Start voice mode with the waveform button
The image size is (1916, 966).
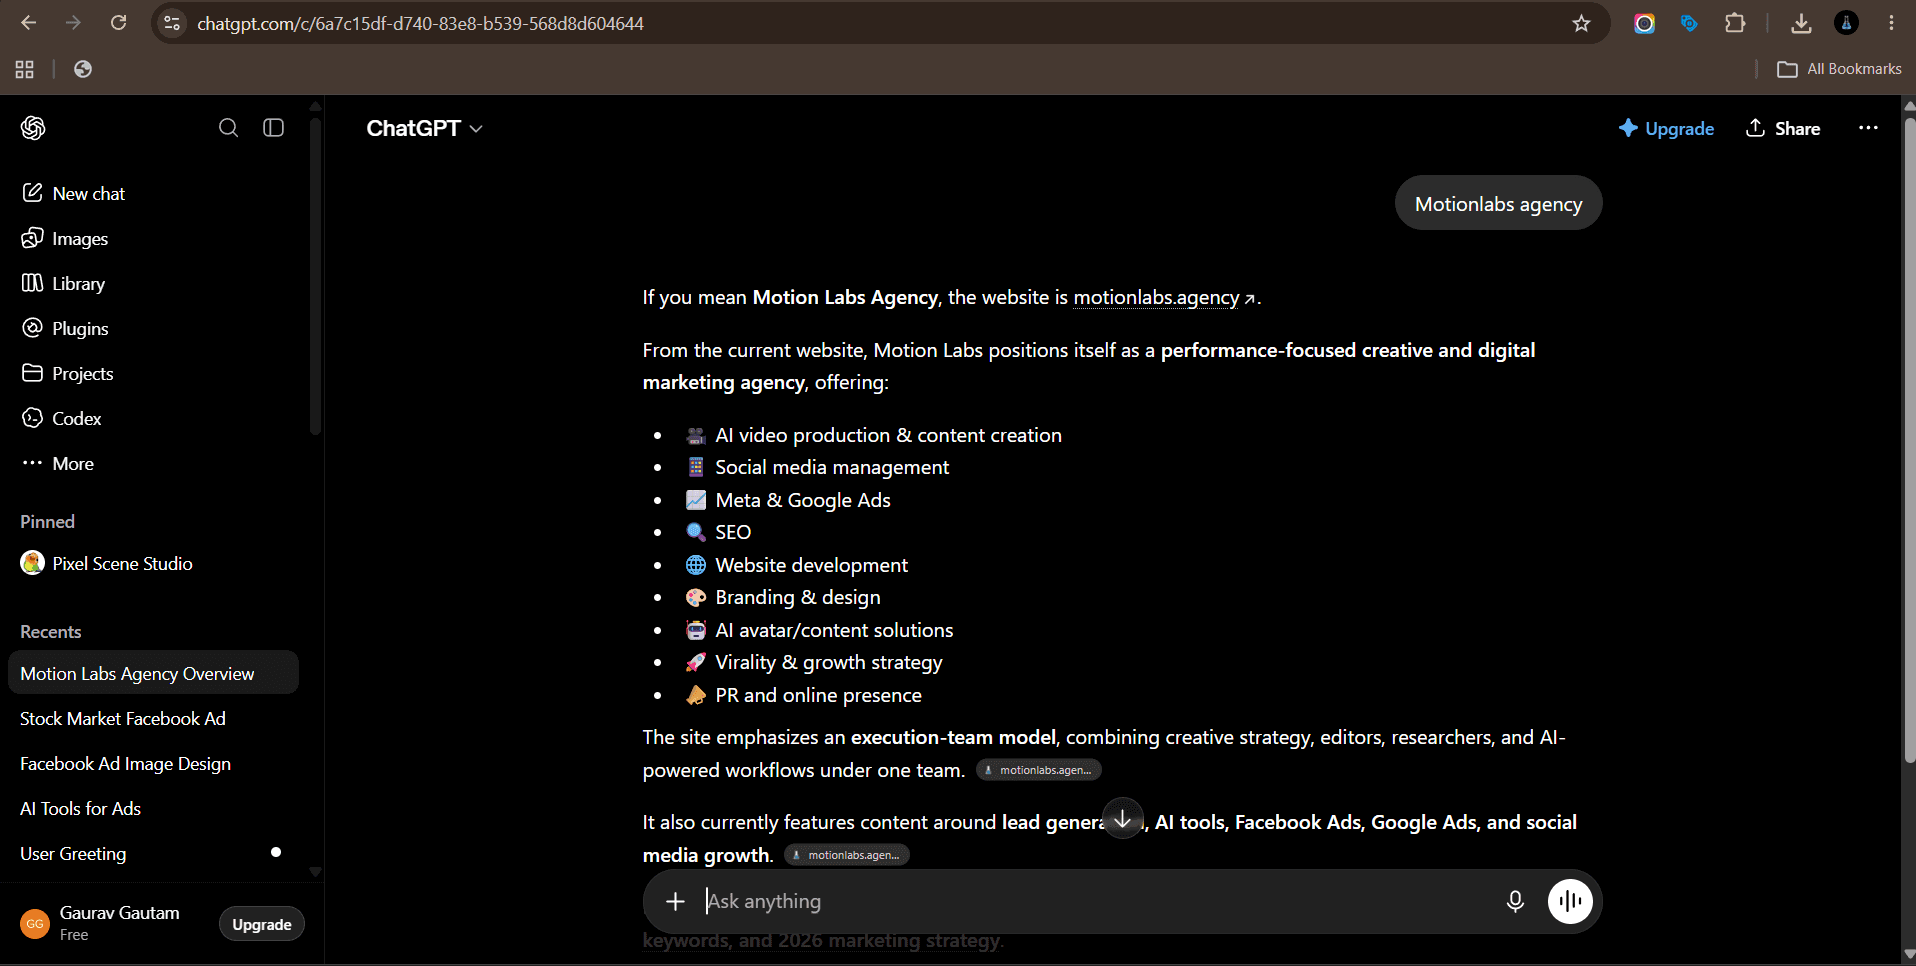(x=1571, y=901)
